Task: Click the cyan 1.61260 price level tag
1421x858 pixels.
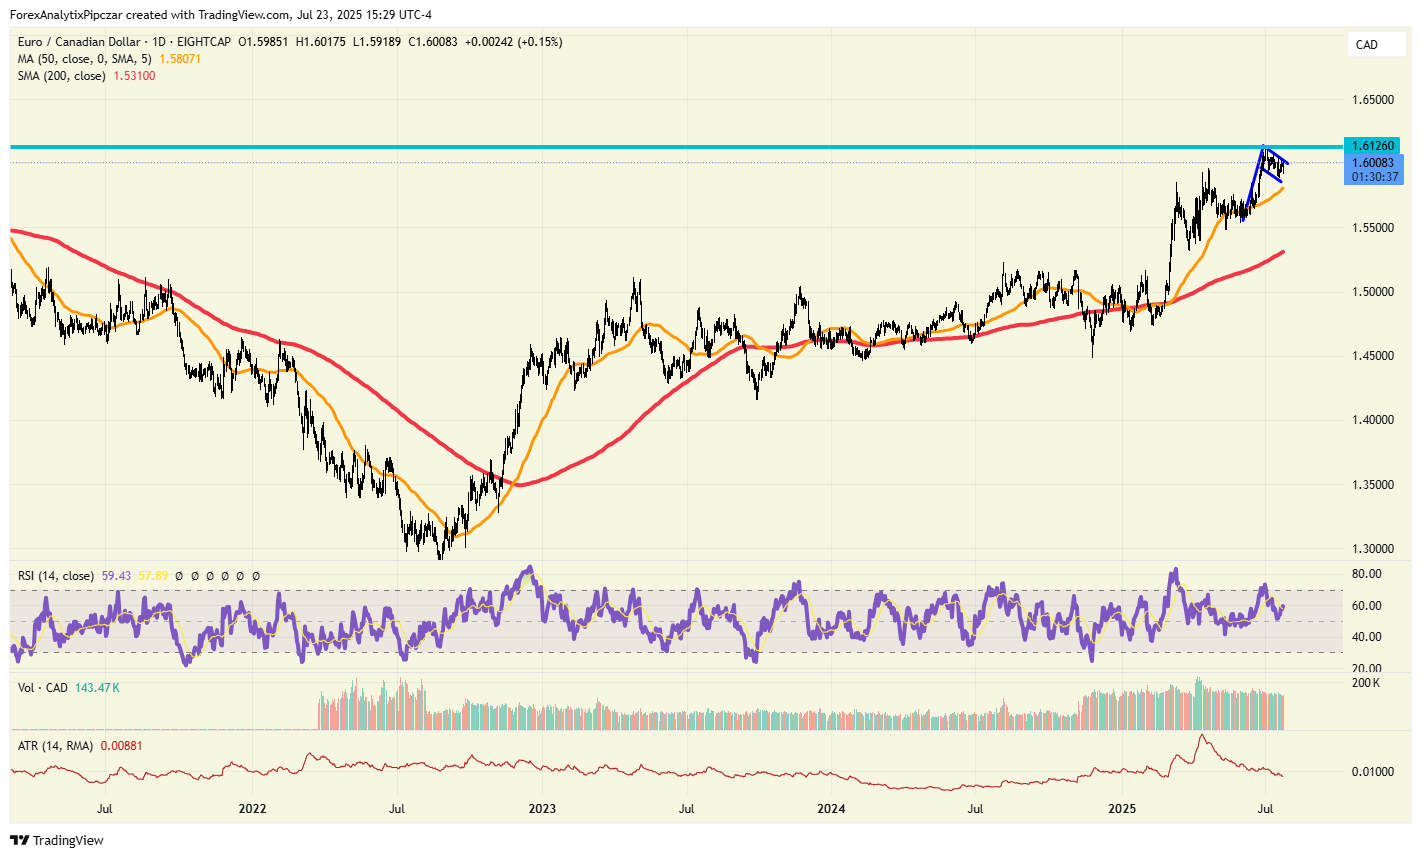Action: pos(1372,146)
